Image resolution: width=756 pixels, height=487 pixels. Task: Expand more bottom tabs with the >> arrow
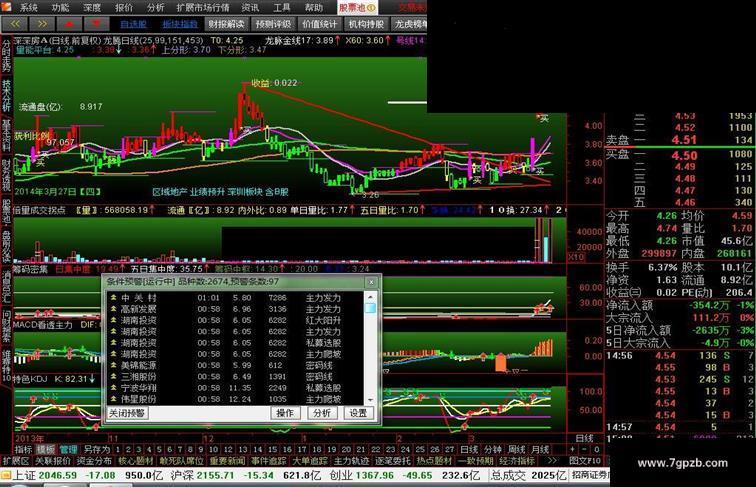tap(552, 461)
